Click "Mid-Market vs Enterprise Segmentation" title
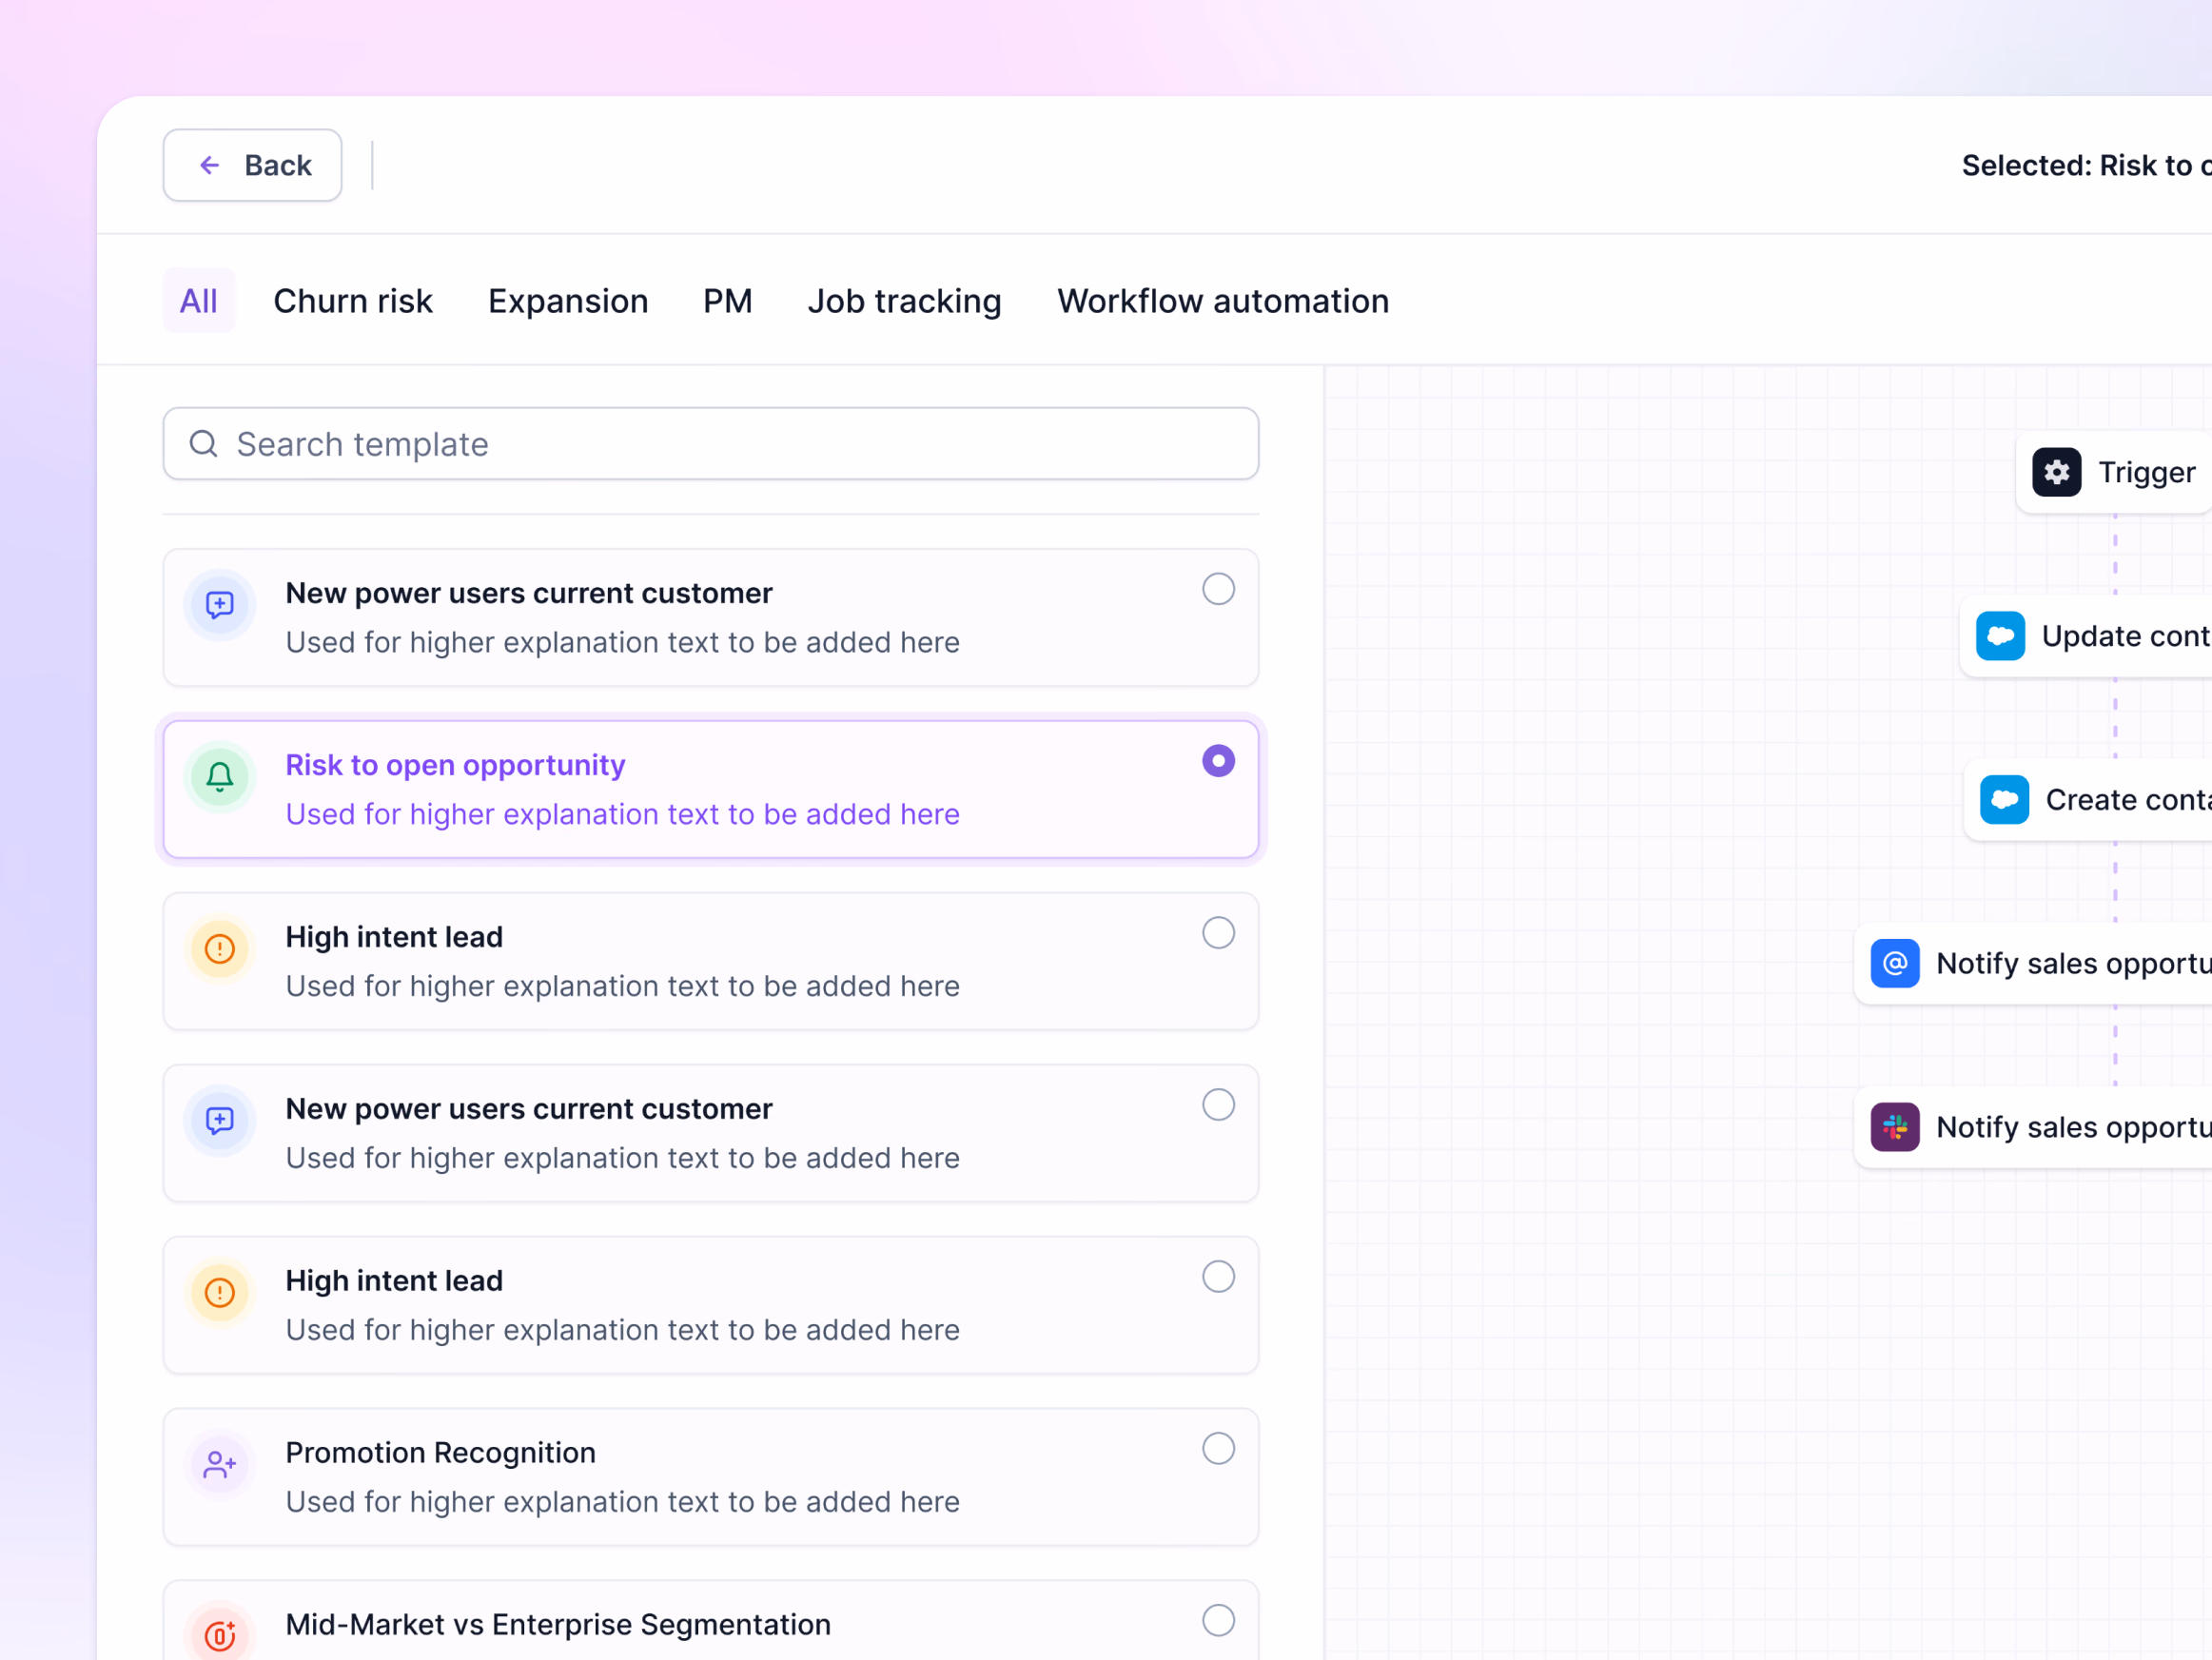The width and height of the screenshot is (2212, 1660). click(x=558, y=1625)
